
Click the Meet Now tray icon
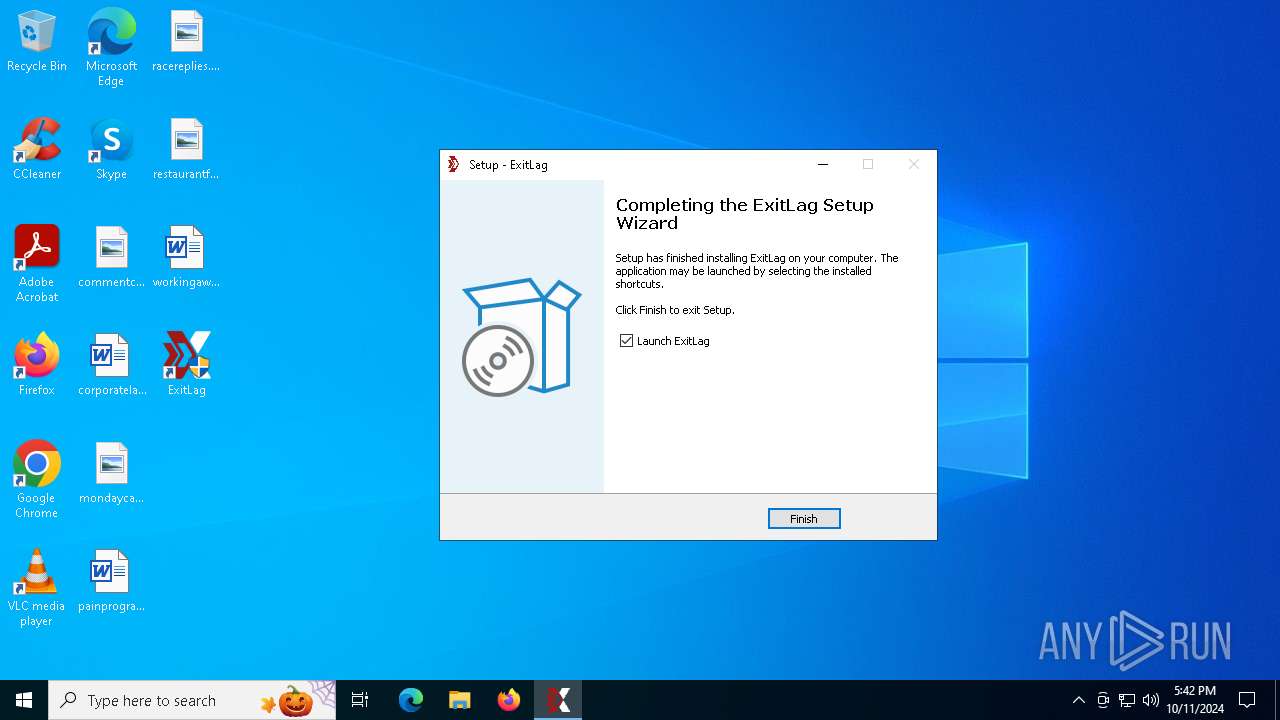click(x=1103, y=700)
